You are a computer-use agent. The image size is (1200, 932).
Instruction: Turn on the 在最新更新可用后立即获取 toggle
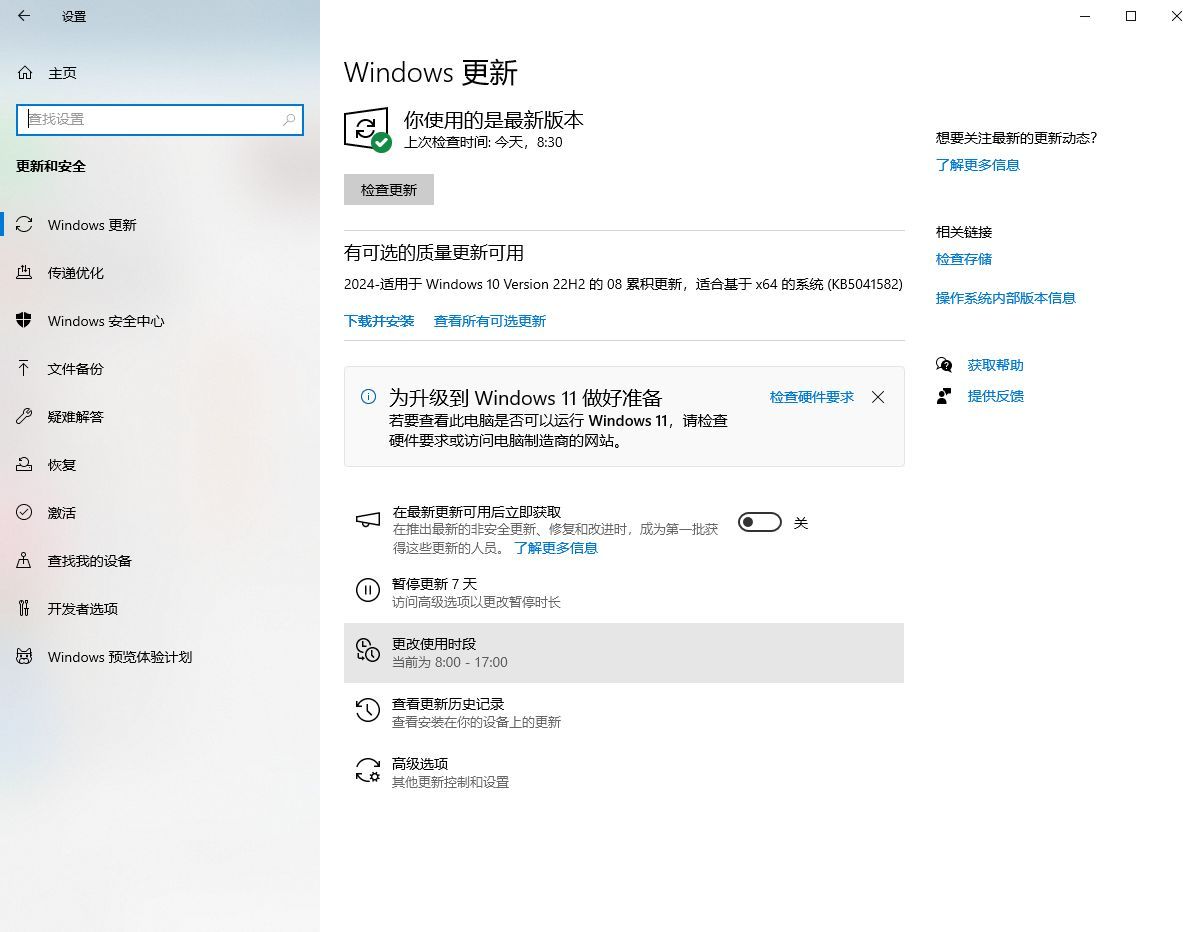(x=760, y=522)
